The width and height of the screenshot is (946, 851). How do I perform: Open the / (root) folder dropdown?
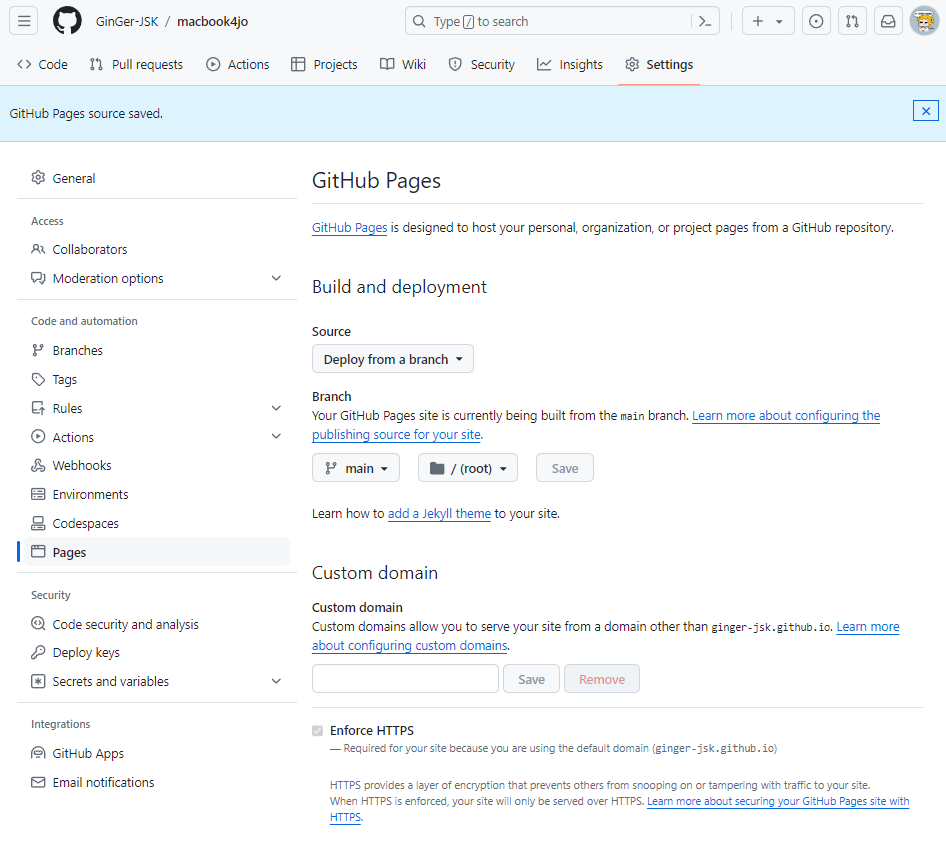[468, 468]
